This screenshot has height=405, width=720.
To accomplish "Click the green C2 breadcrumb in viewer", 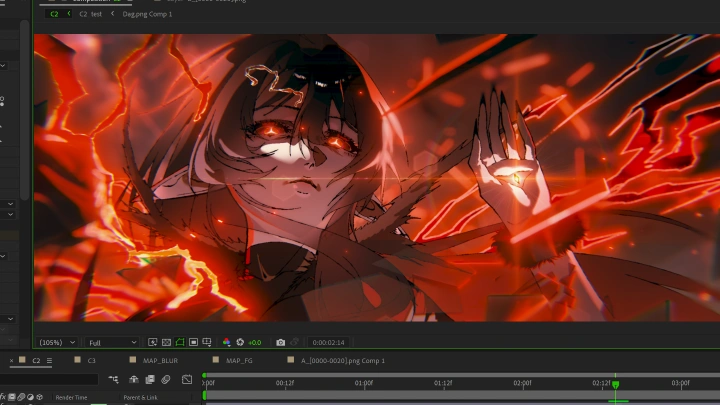I will click(54, 14).
